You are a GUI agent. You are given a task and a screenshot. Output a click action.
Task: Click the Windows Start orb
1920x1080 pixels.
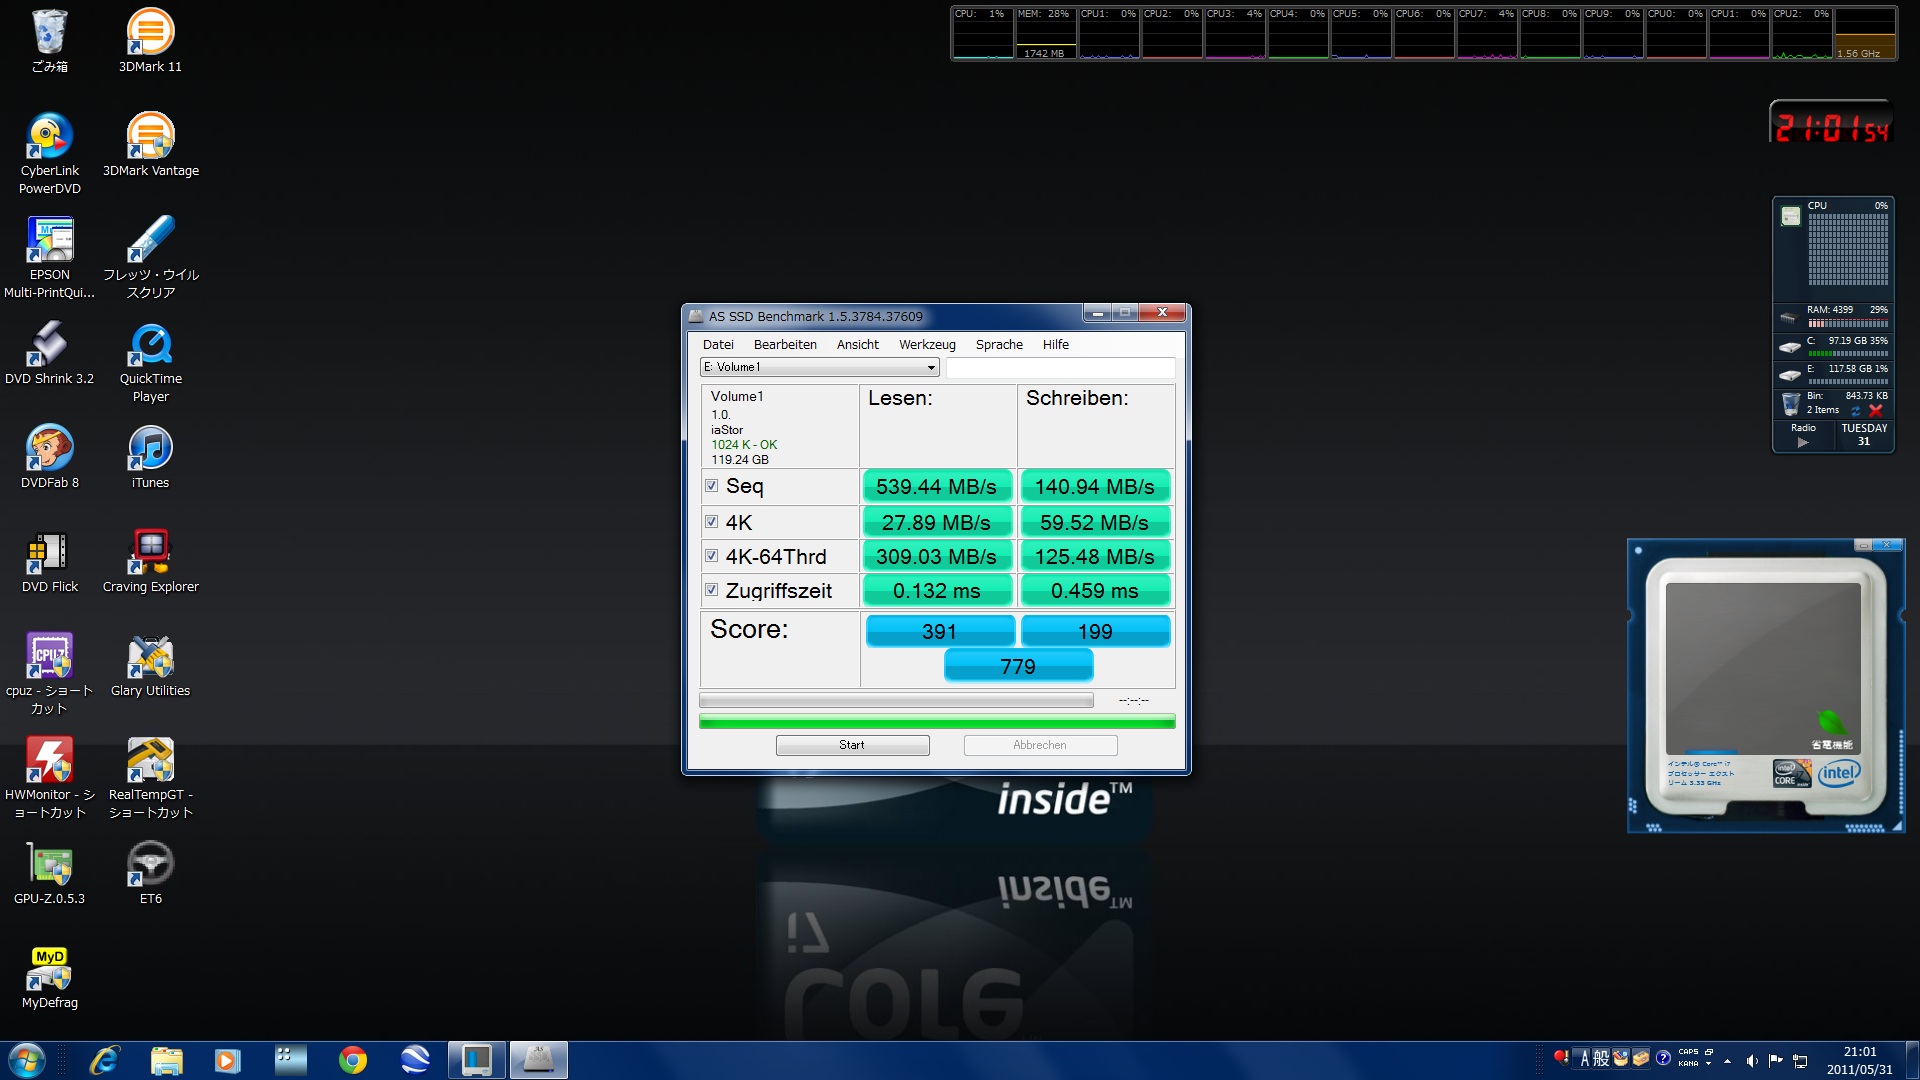tap(27, 1060)
